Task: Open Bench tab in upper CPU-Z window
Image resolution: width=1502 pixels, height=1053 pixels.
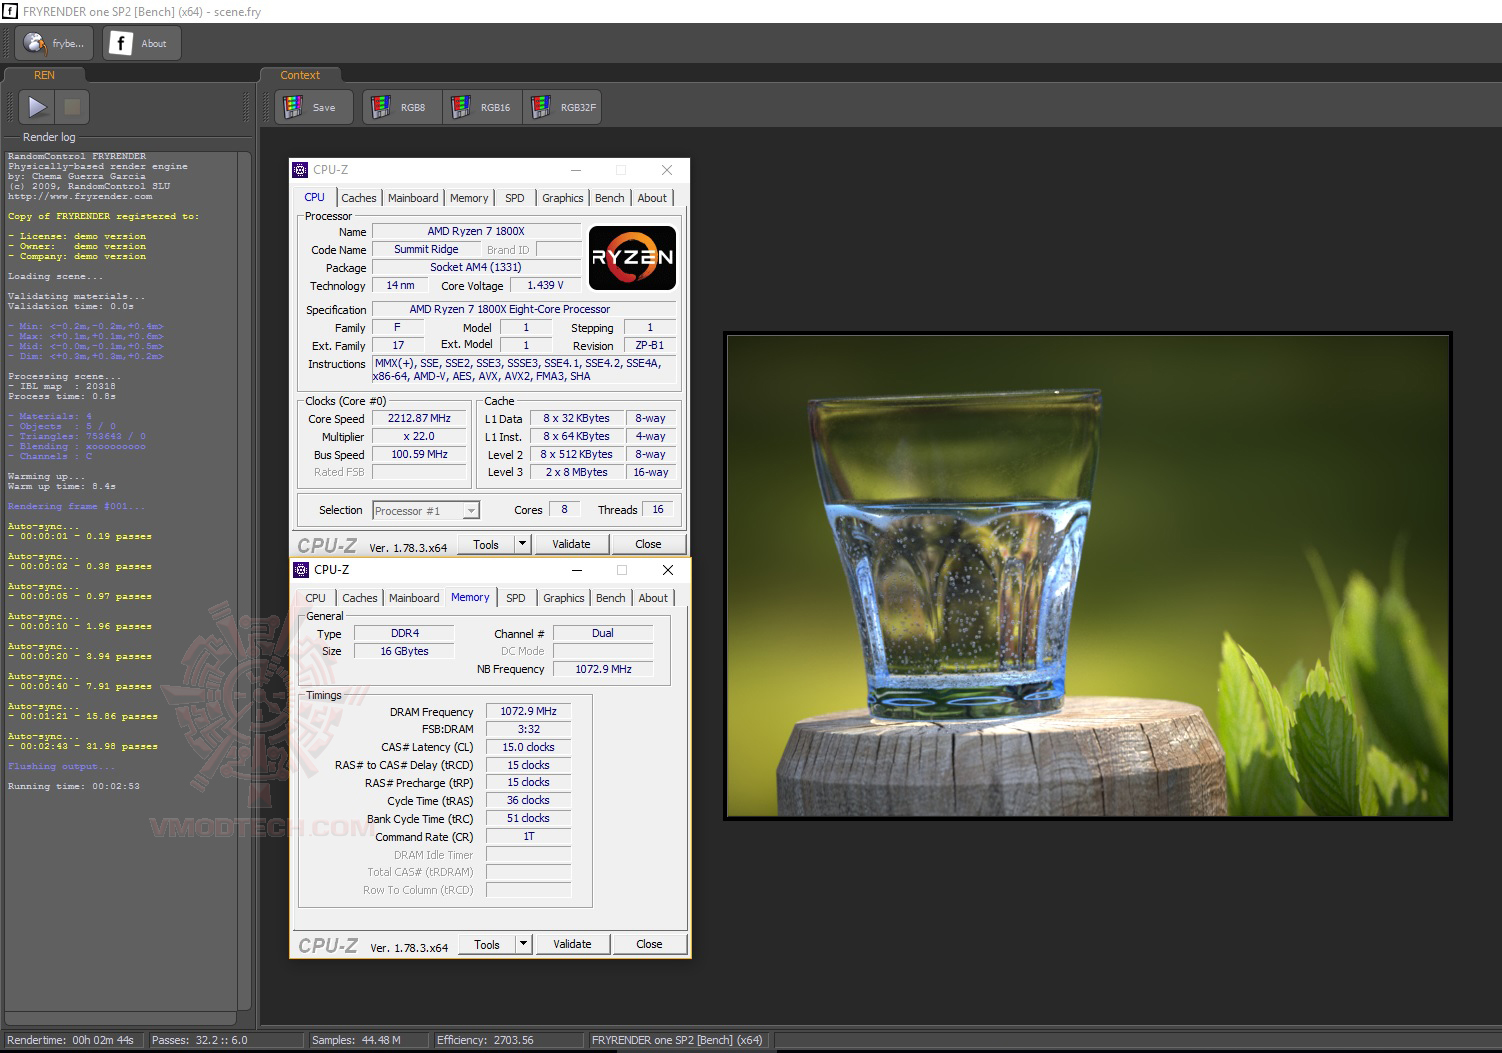Action: click(609, 198)
